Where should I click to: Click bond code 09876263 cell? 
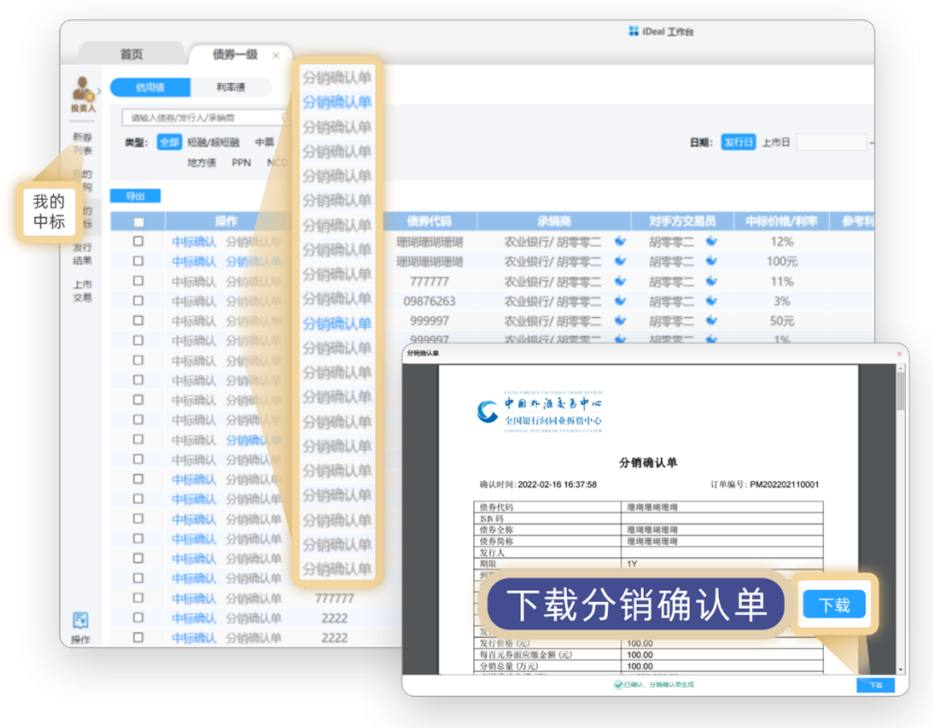[429, 301]
